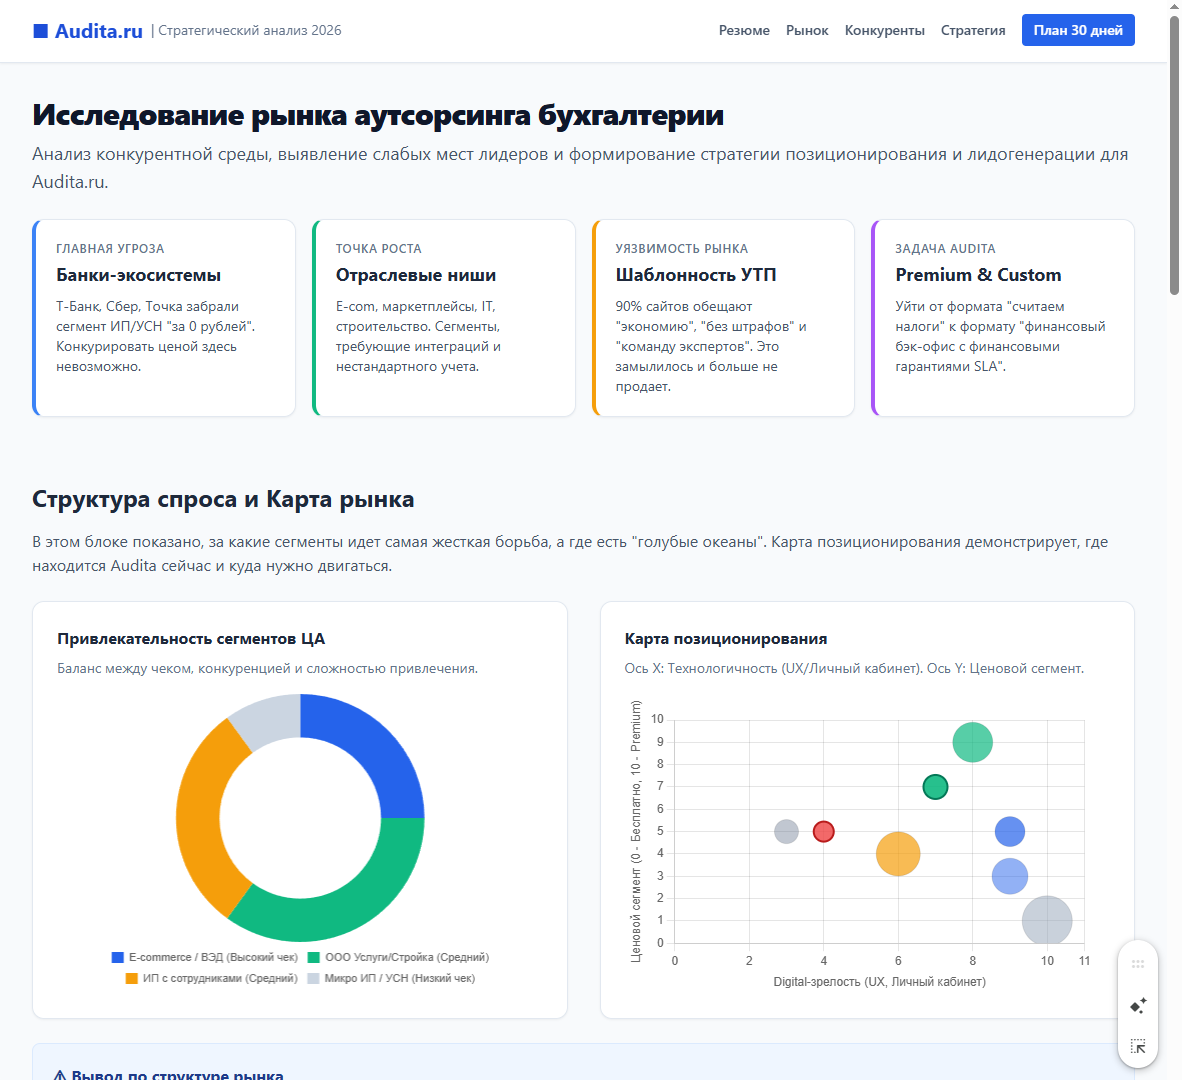Navigate to the Конкуренты section
The height and width of the screenshot is (1080, 1182).
click(x=884, y=30)
